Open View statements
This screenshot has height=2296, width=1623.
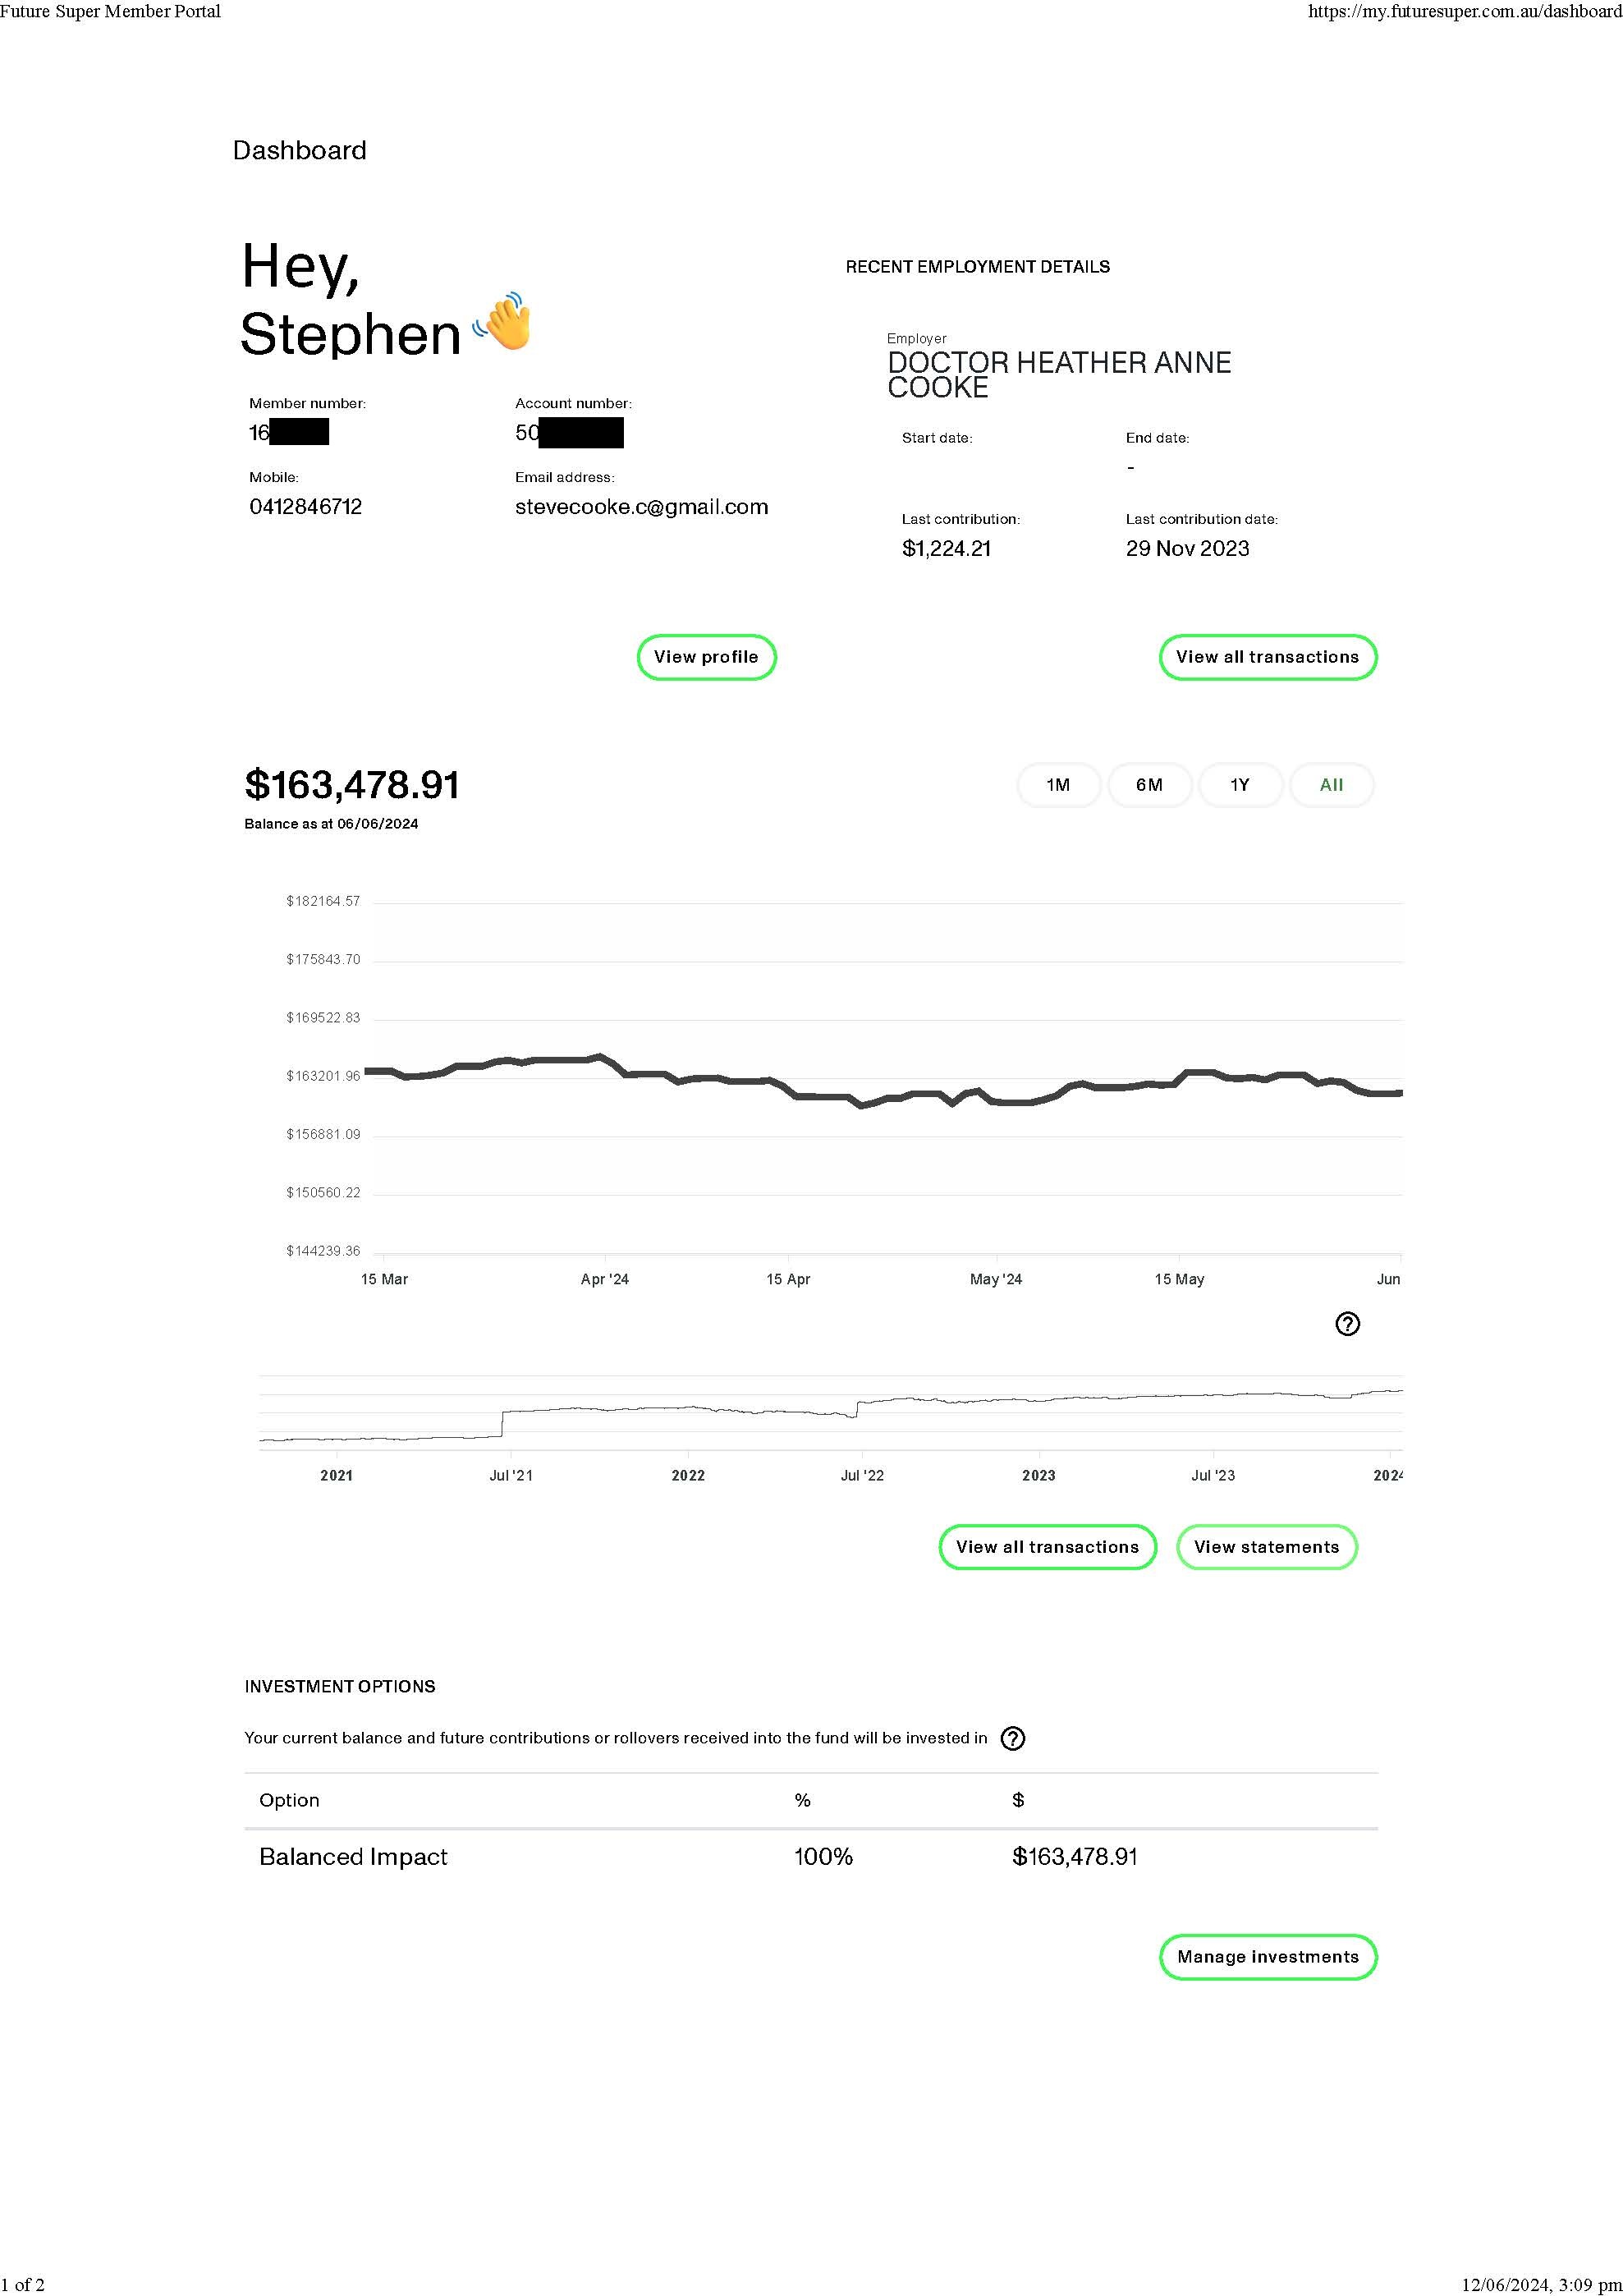click(x=1266, y=1547)
